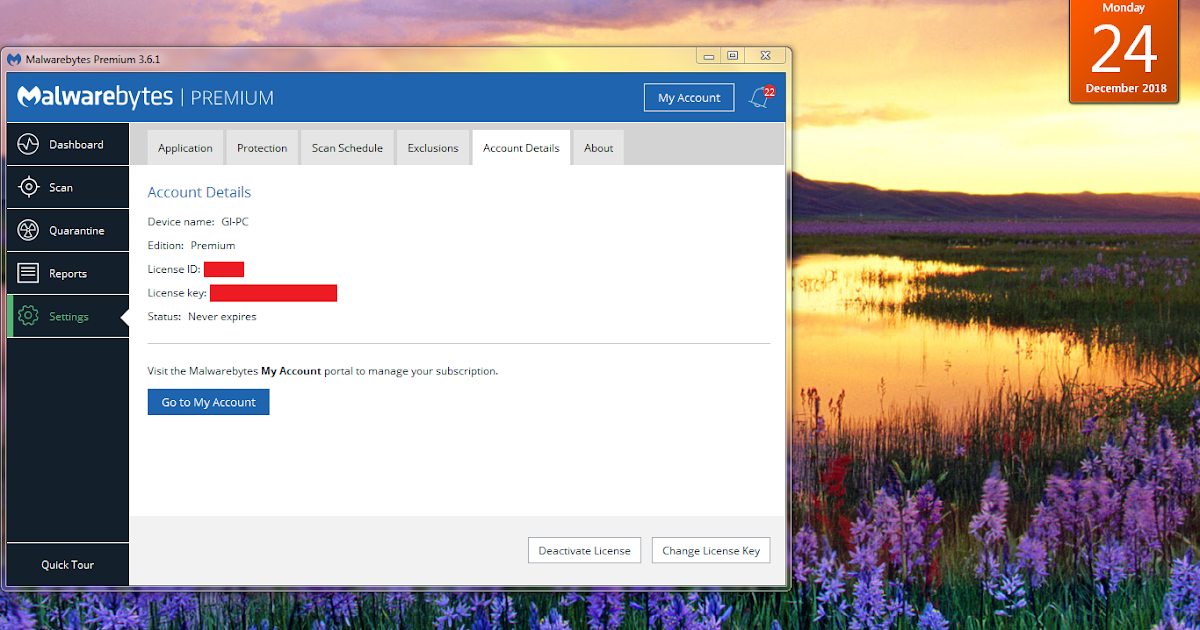This screenshot has height=630, width=1200.
Task: Start the Quick Tour
Action: click(x=67, y=564)
